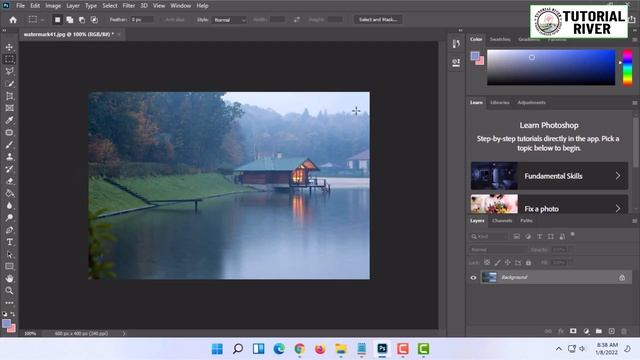Select the Eyedropper tool
The image size is (640, 360).
pyautogui.click(x=9, y=120)
